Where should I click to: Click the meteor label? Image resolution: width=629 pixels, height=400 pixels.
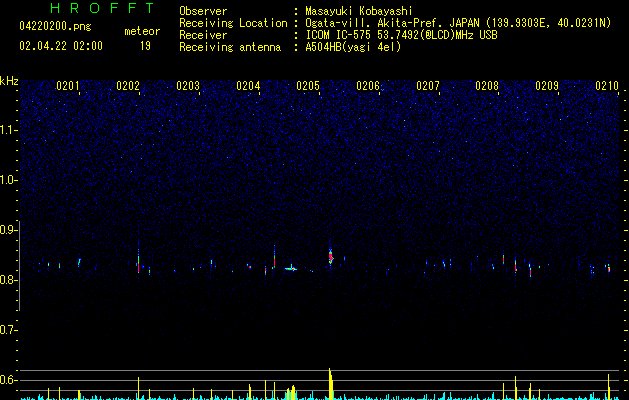tap(142, 31)
